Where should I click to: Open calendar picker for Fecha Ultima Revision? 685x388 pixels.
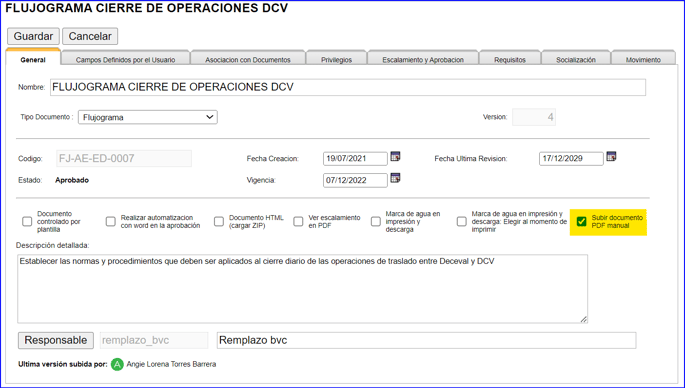(611, 156)
